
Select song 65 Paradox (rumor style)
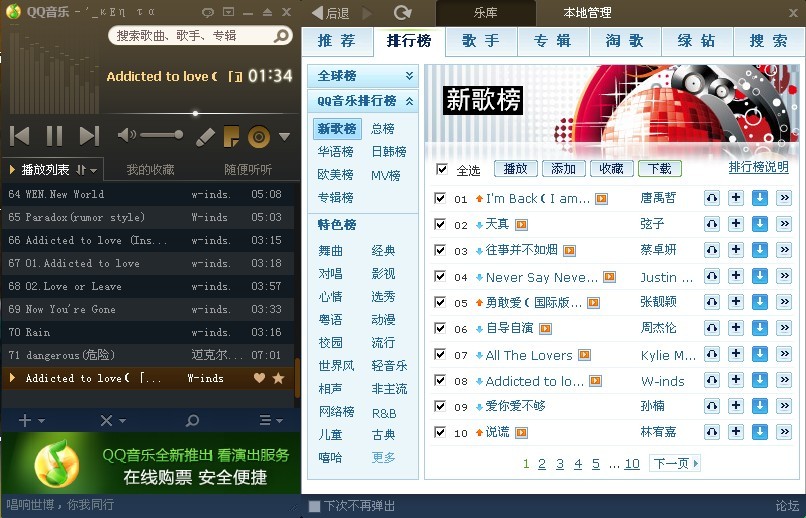point(149,217)
